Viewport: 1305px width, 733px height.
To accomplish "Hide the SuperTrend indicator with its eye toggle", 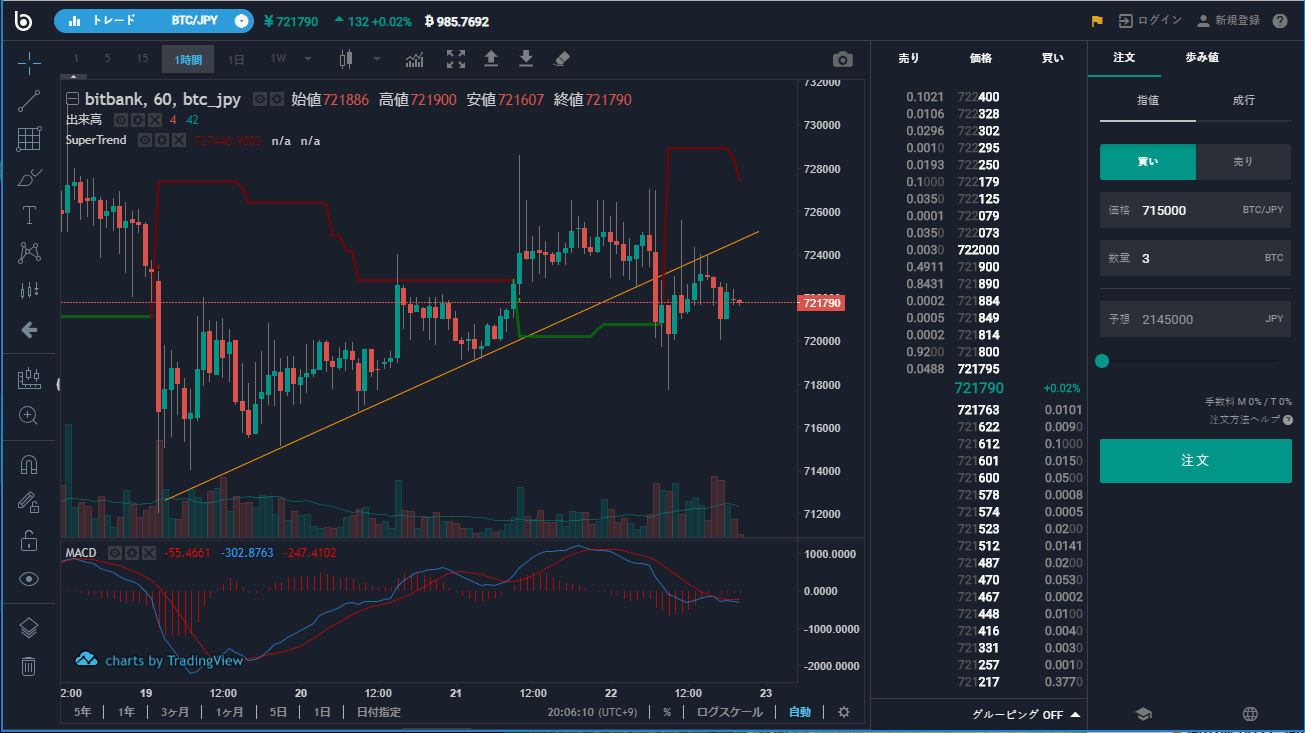I will point(145,140).
